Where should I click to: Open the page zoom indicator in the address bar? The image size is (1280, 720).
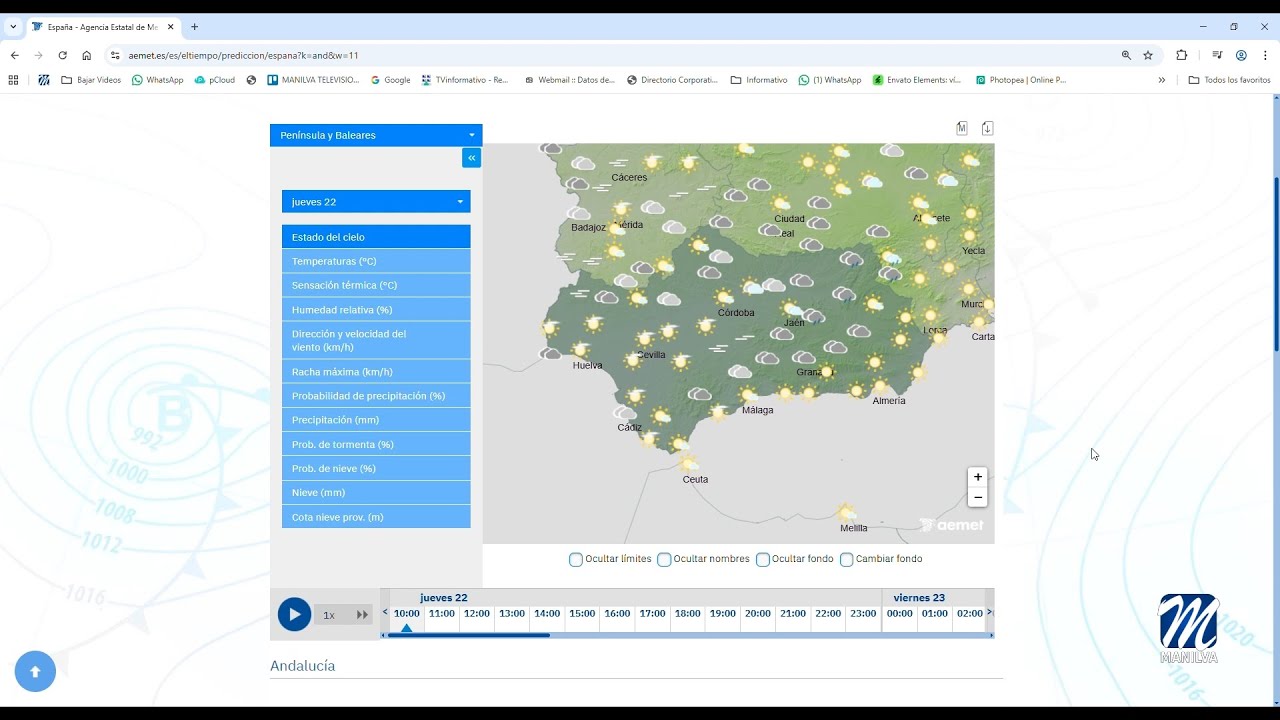point(1126,55)
